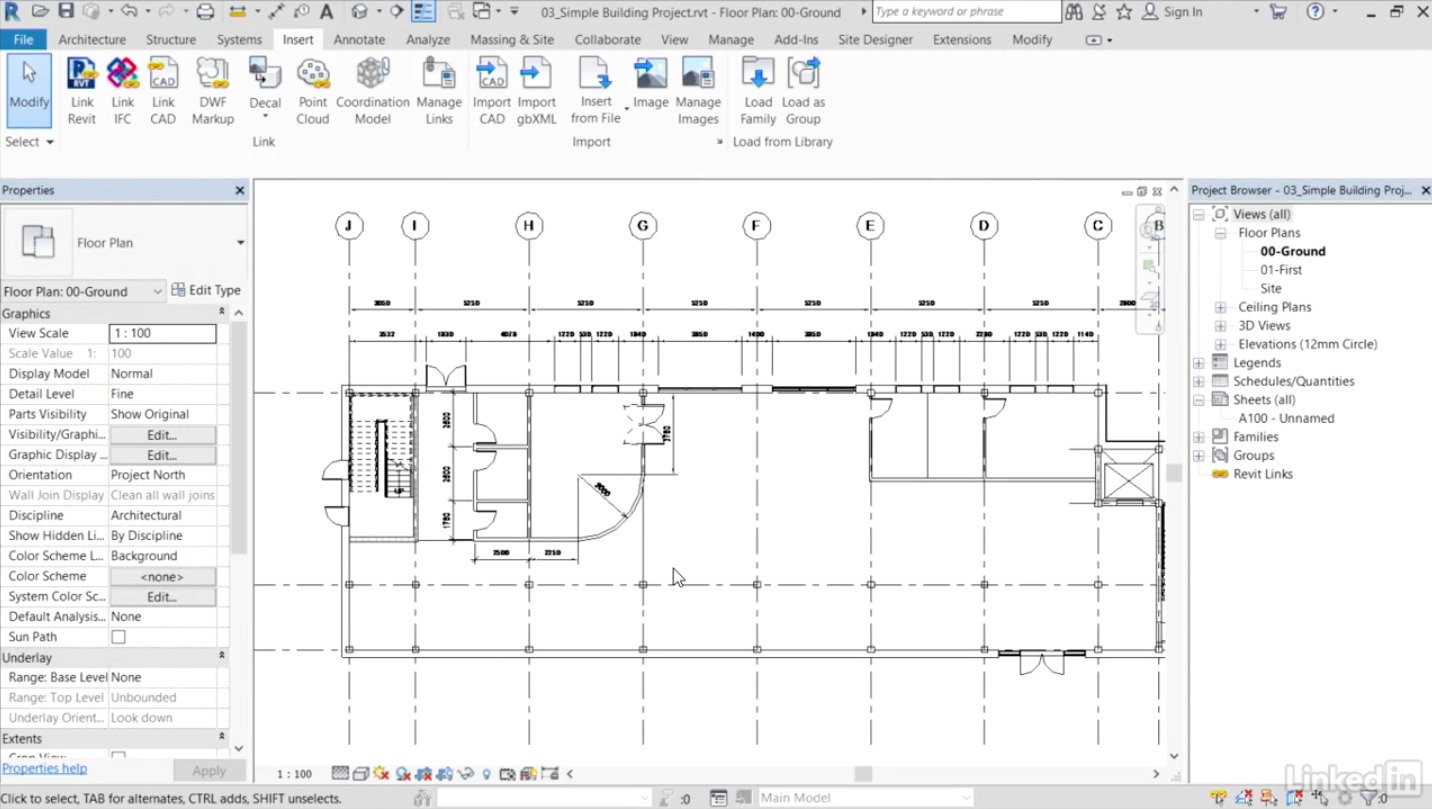Toggle Reveal Hidden Elements in view control bar

(x=487, y=772)
